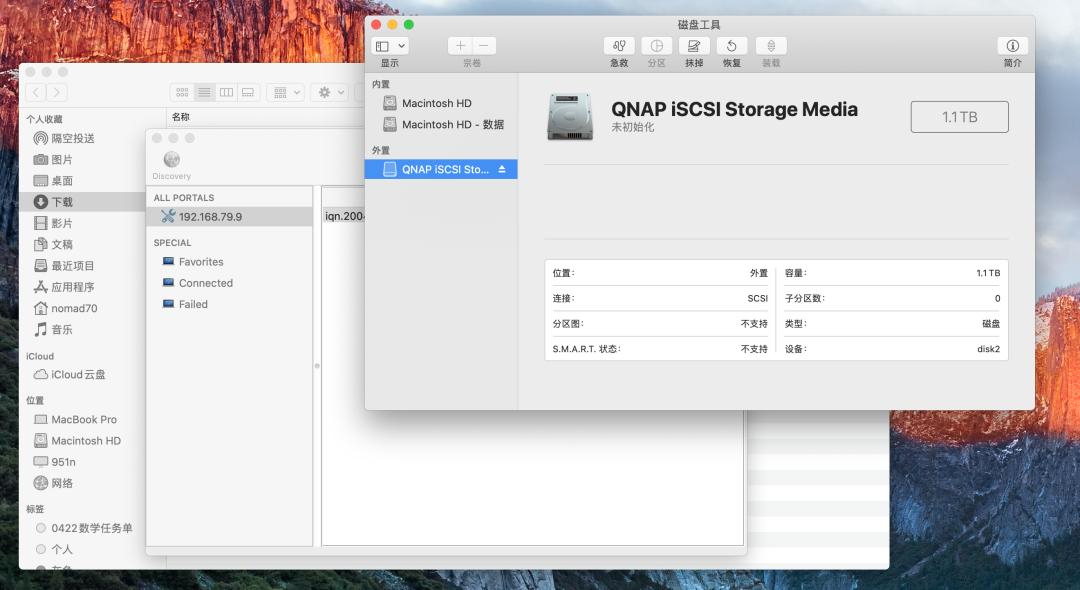The width and height of the screenshot is (1080, 590).
Task: Select the 192.168.79.9 portal
Action: pyautogui.click(x=210, y=217)
